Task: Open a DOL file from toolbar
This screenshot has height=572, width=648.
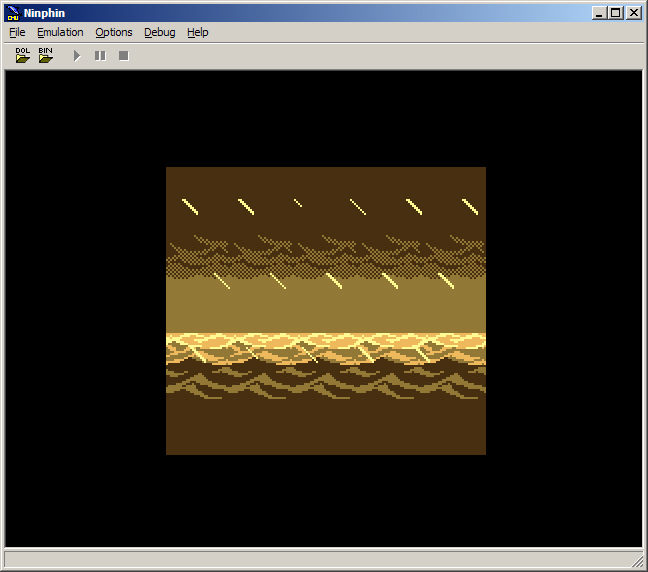Action: [23, 55]
